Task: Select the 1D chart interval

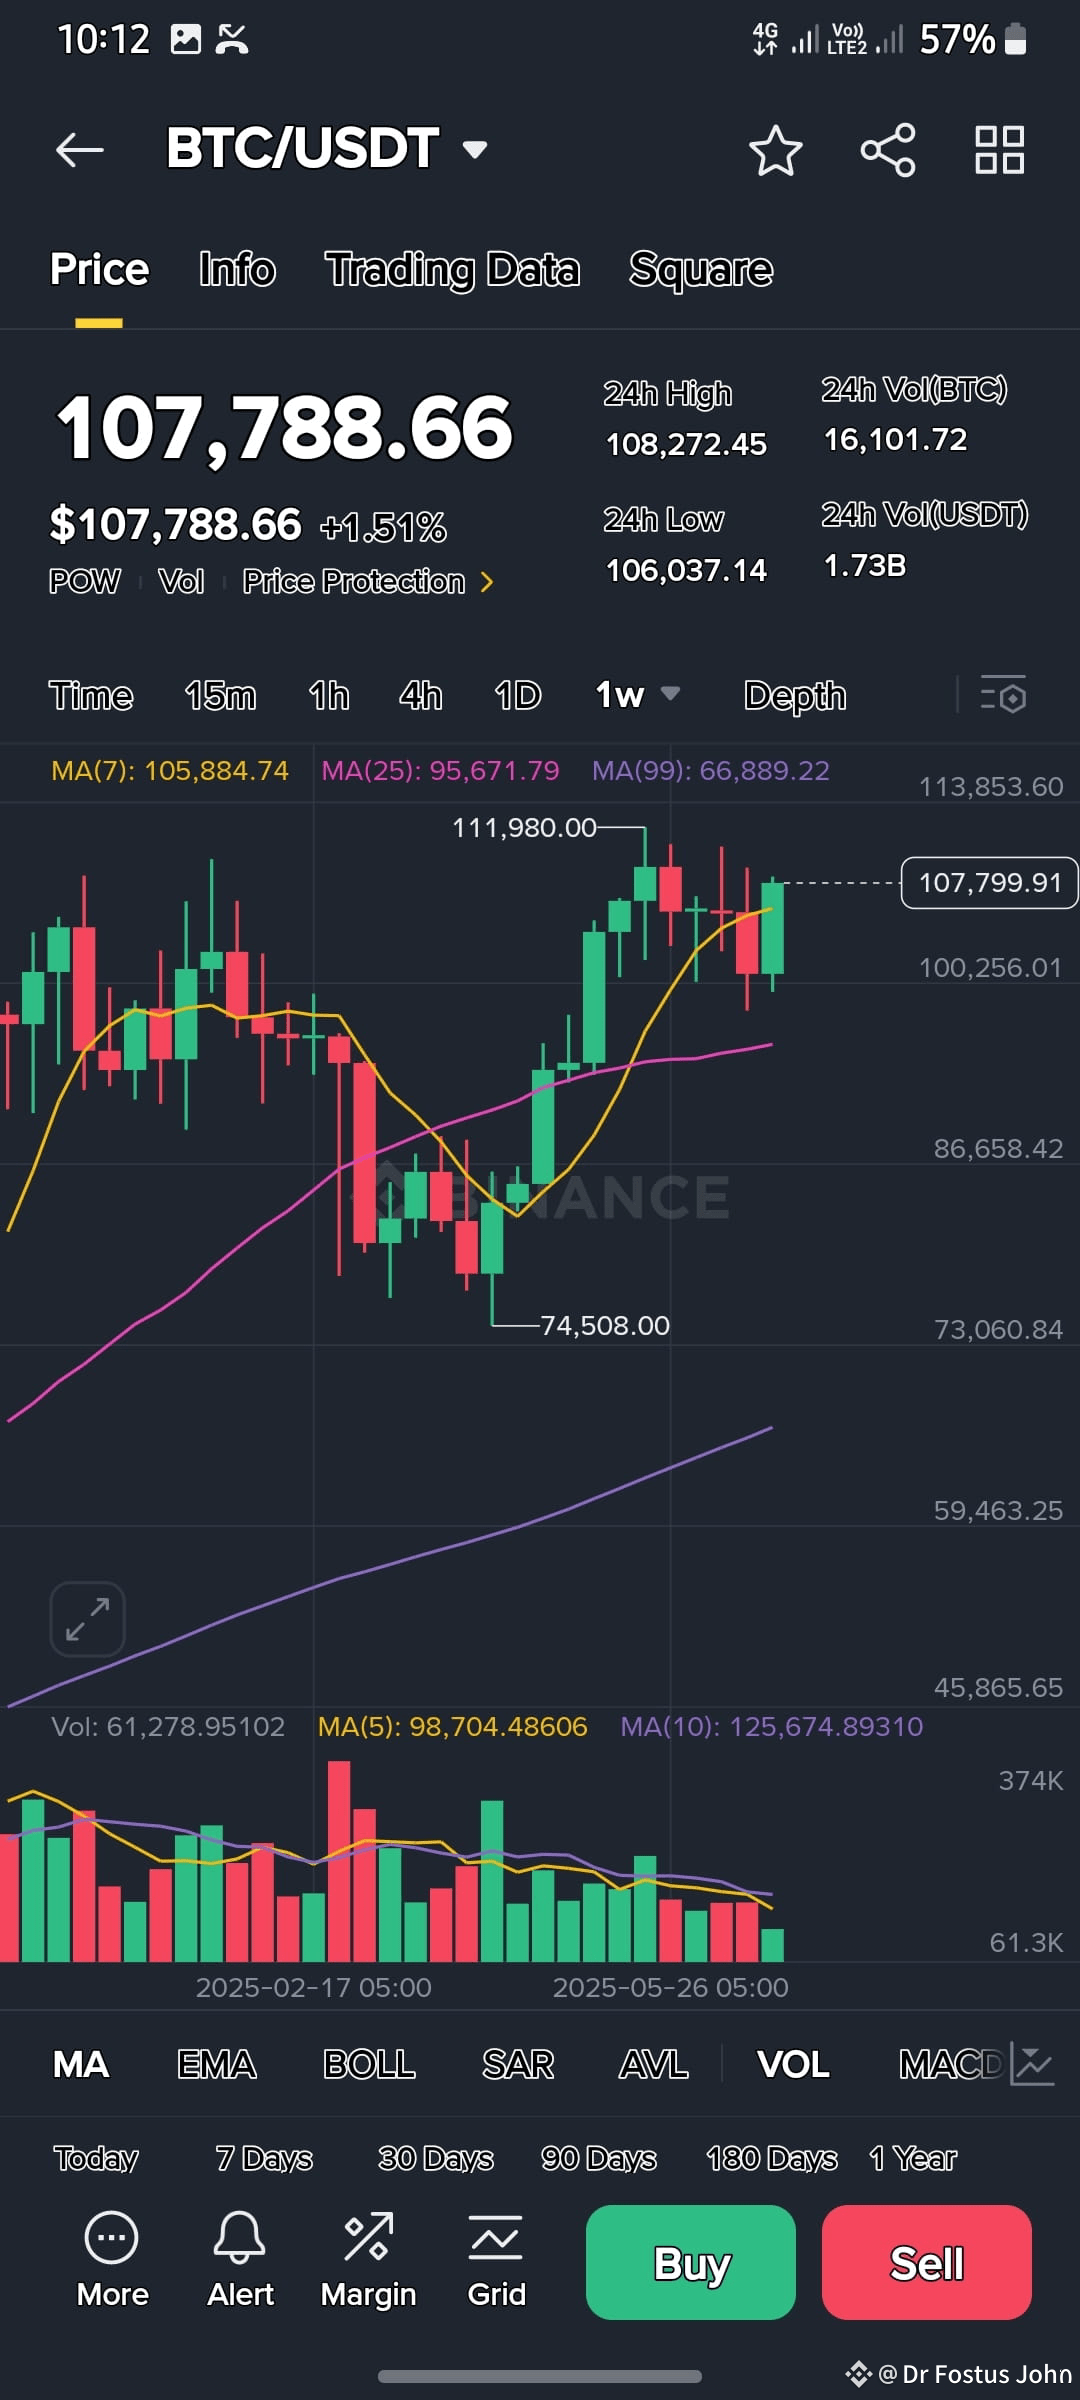Action: coord(518,695)
